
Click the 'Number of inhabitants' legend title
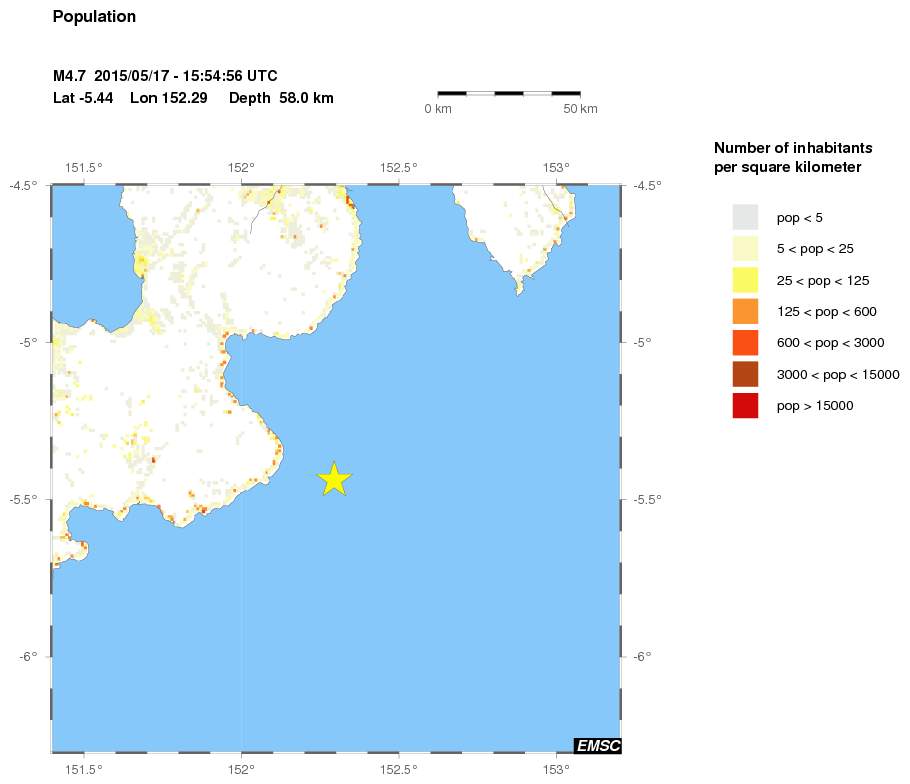click(784, 148)
